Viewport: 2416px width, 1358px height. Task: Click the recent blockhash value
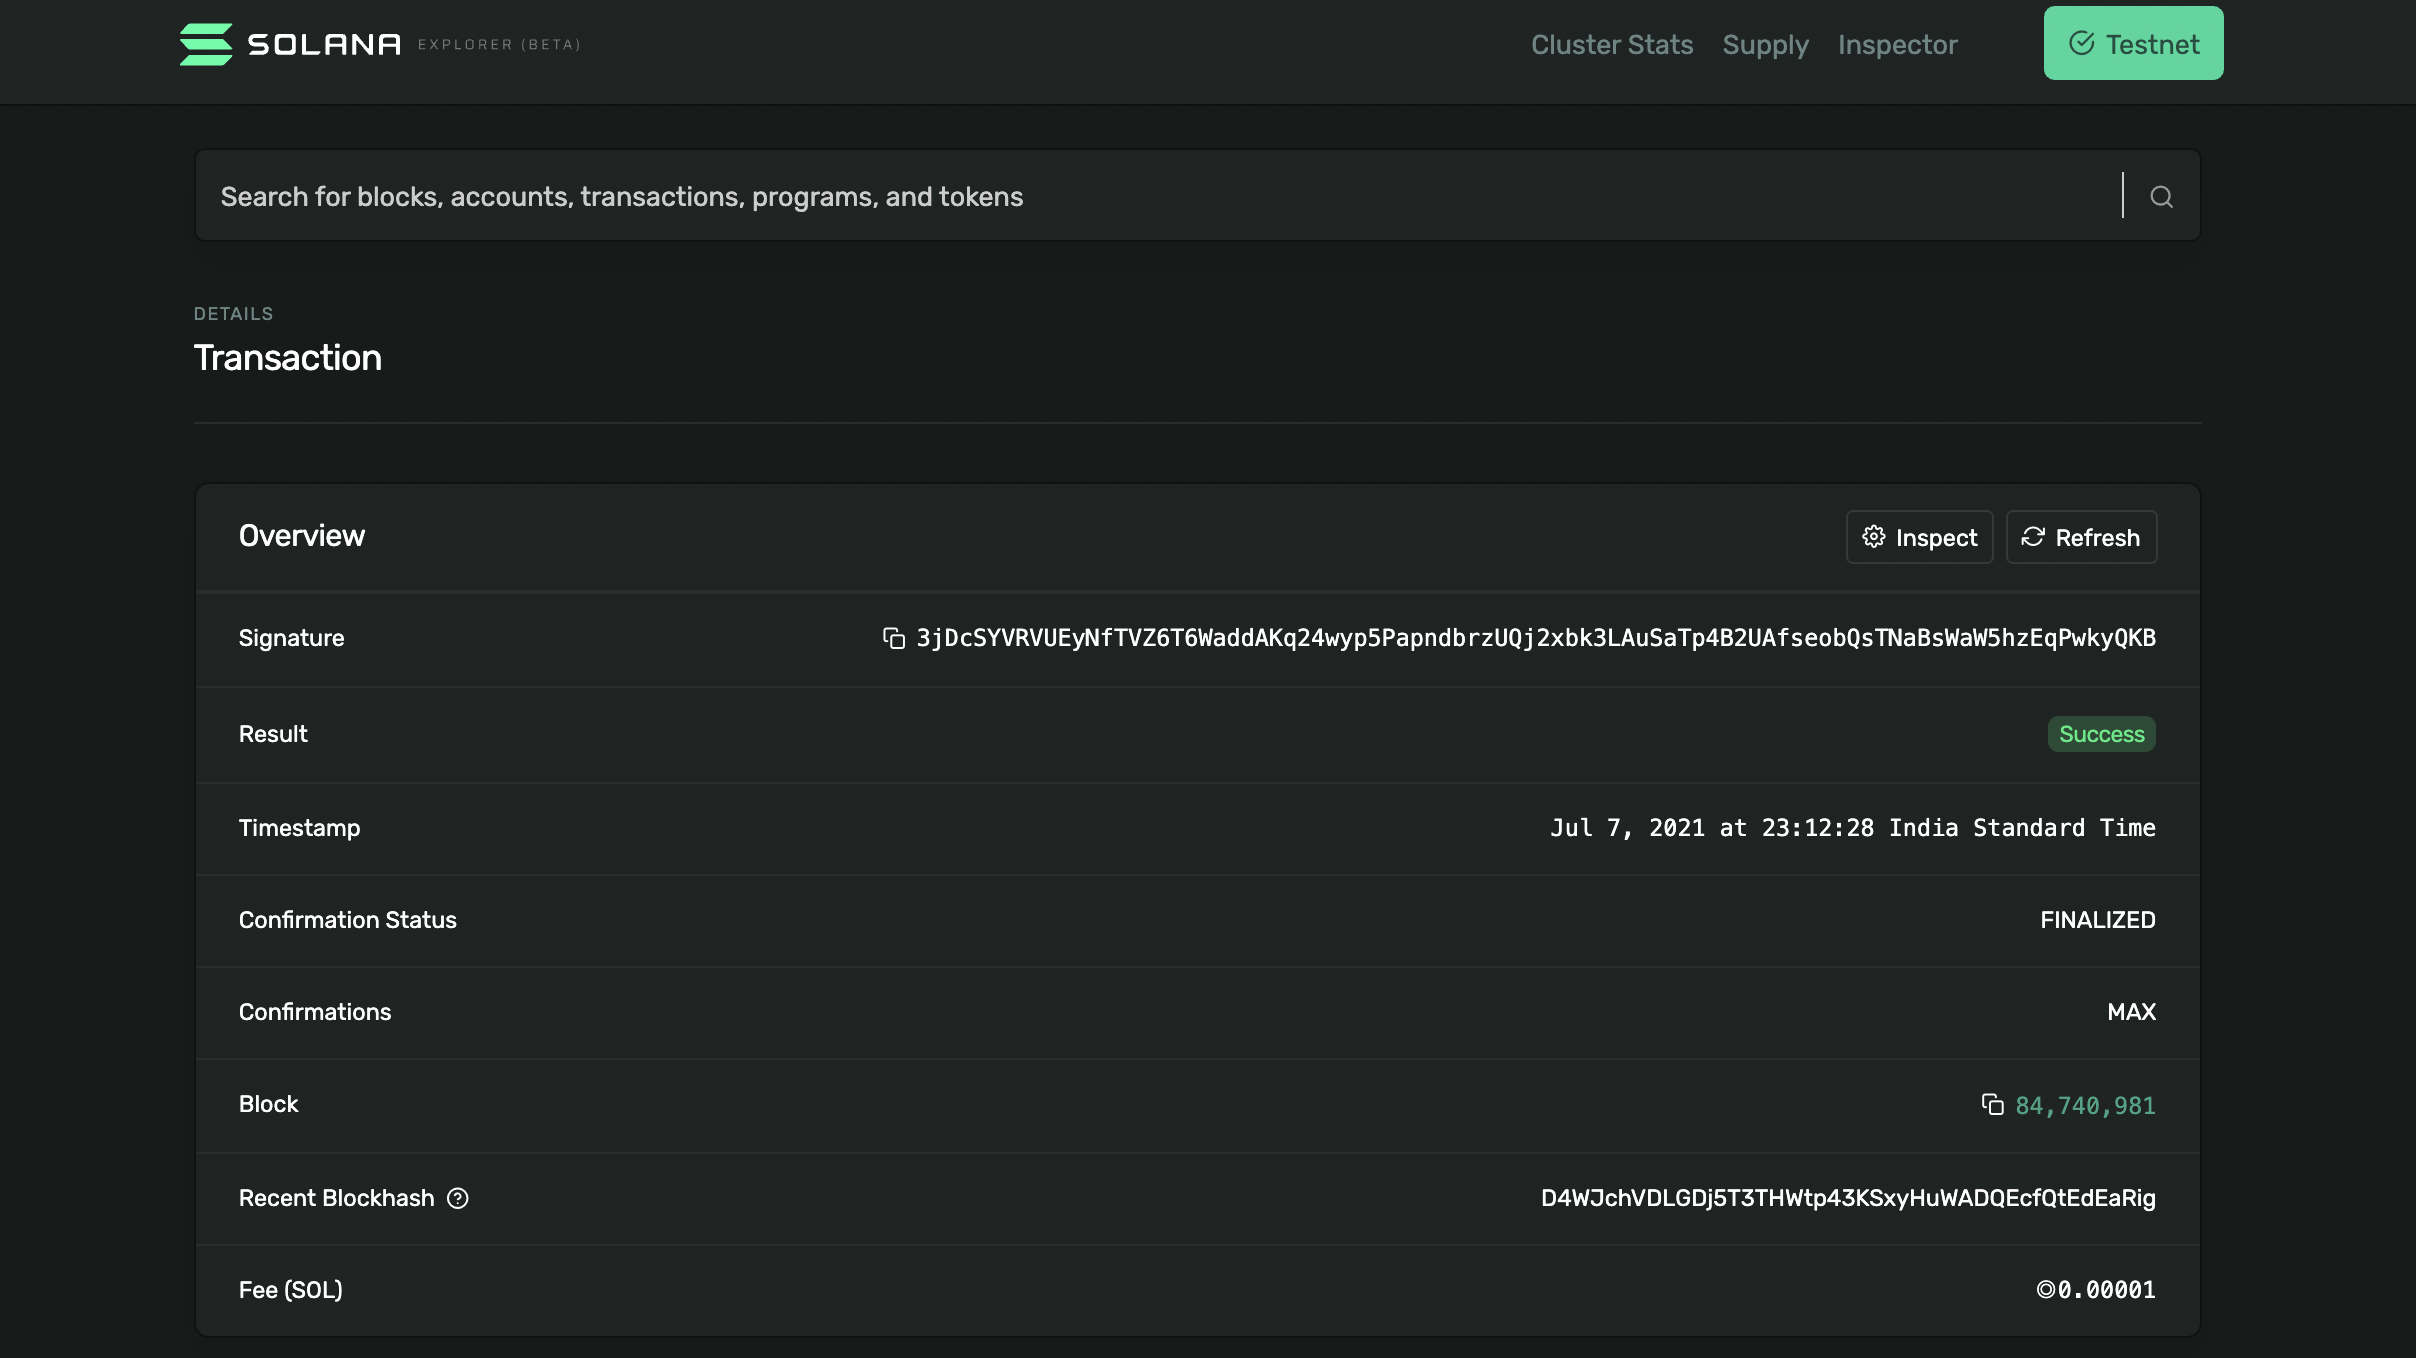pos(1847,1198)
